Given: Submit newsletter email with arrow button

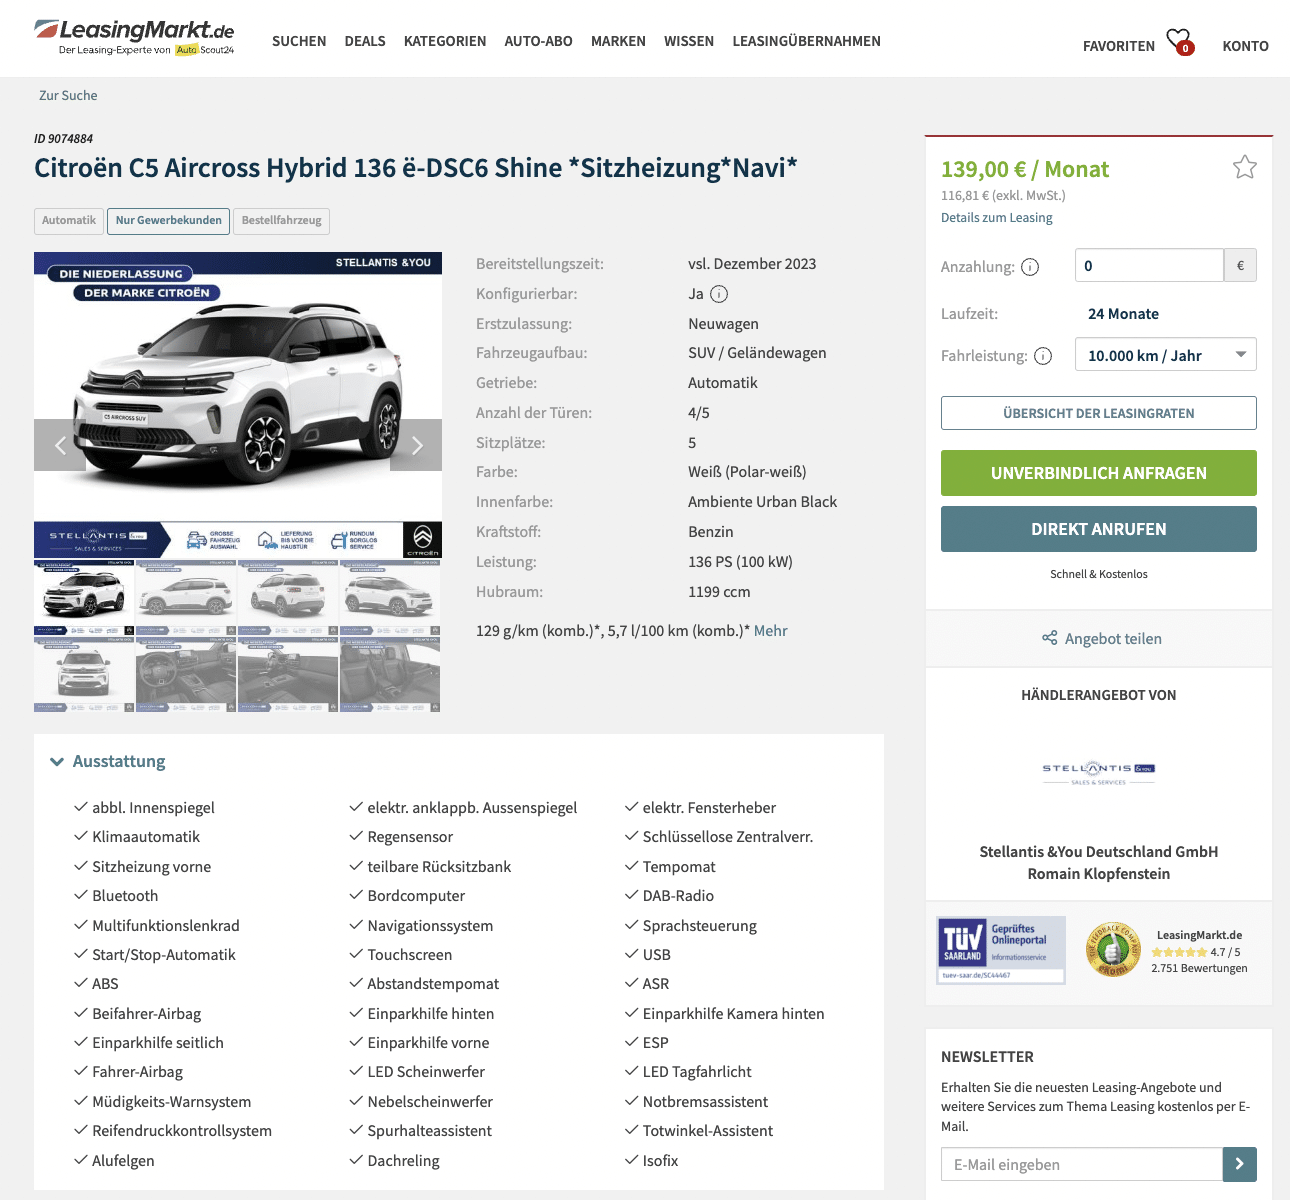Looking at the screenshot, I should [x=1239, y=1164].
